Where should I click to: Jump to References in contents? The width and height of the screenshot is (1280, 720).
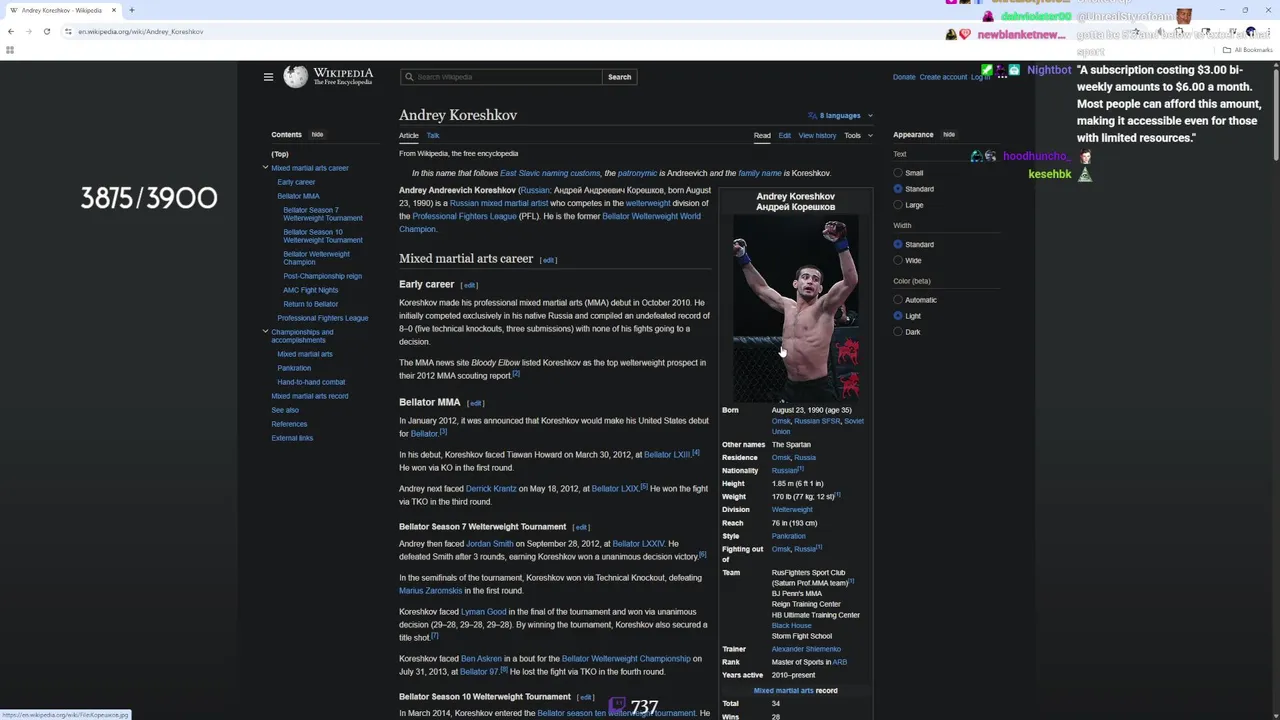click(289, 424)
